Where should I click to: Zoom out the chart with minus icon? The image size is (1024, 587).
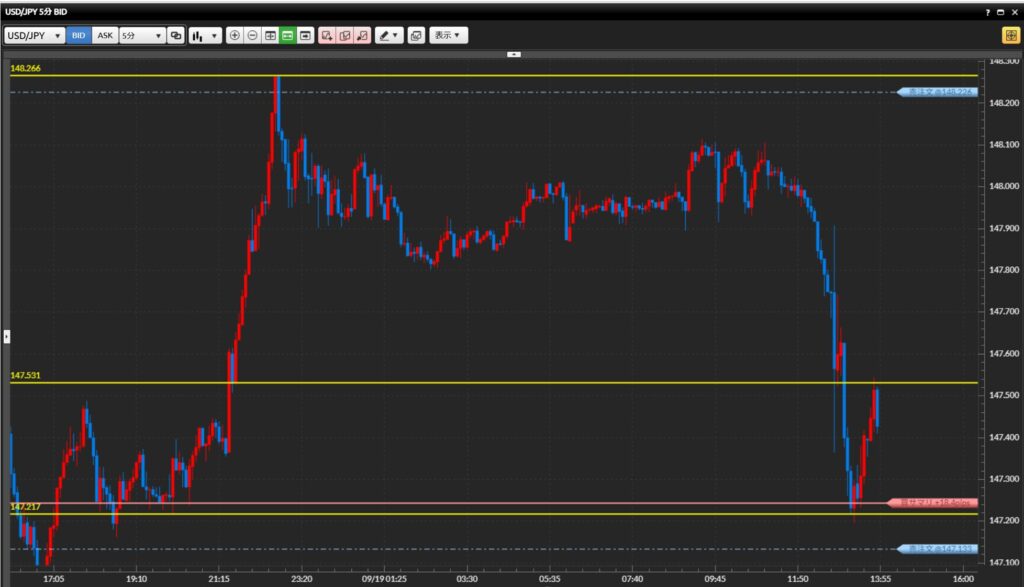253,35
